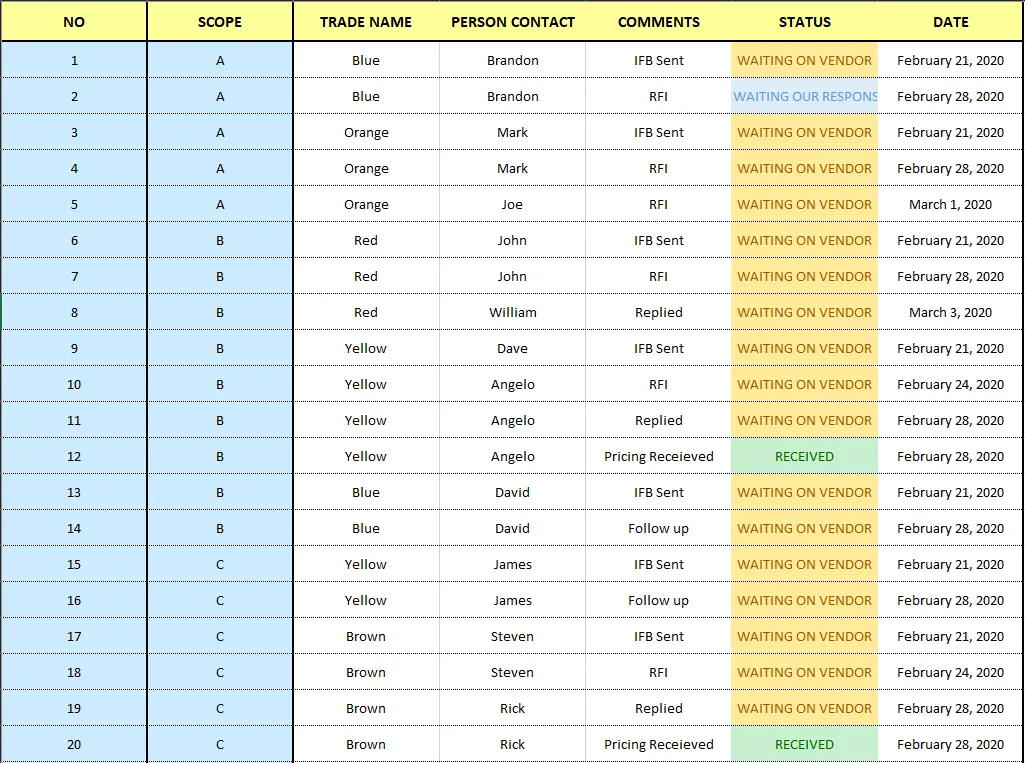1025x763 pixels.
Task: Click the RECEIVED status in row 12
Action: pos(805,457)
